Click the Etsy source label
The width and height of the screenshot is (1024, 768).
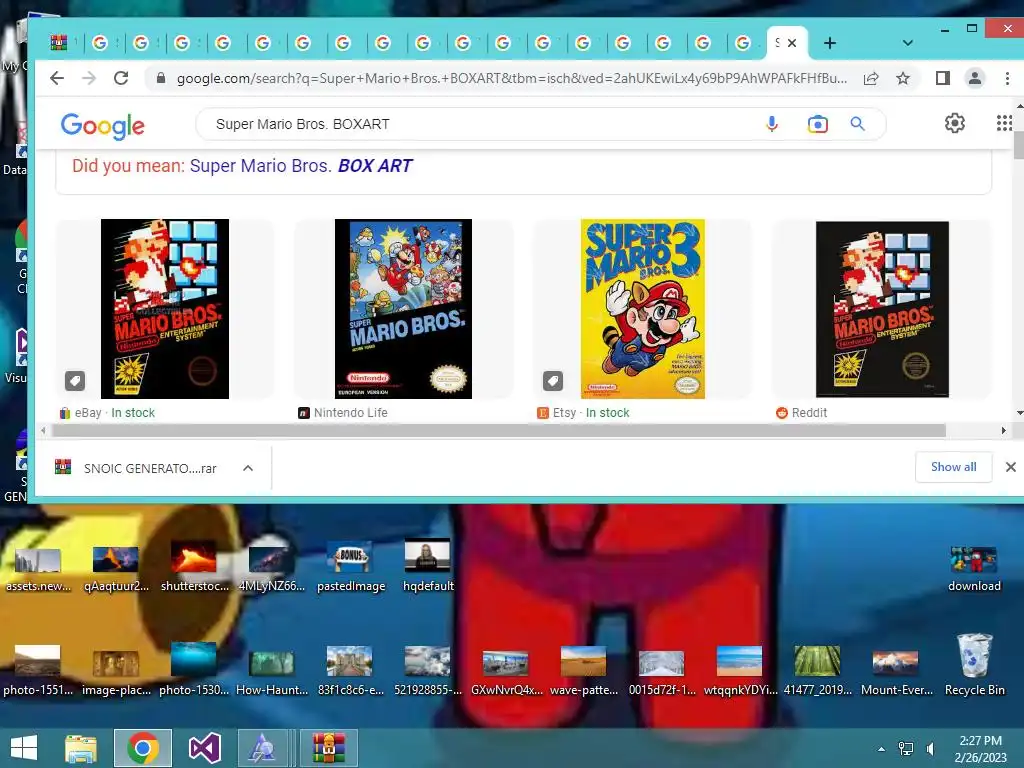(x=564, y=413)
